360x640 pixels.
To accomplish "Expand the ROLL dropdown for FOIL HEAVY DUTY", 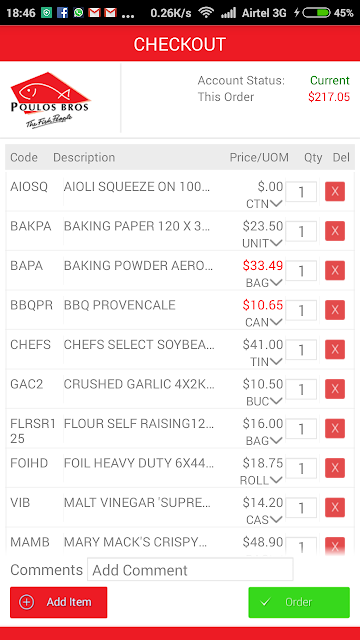I will (261, 480).
